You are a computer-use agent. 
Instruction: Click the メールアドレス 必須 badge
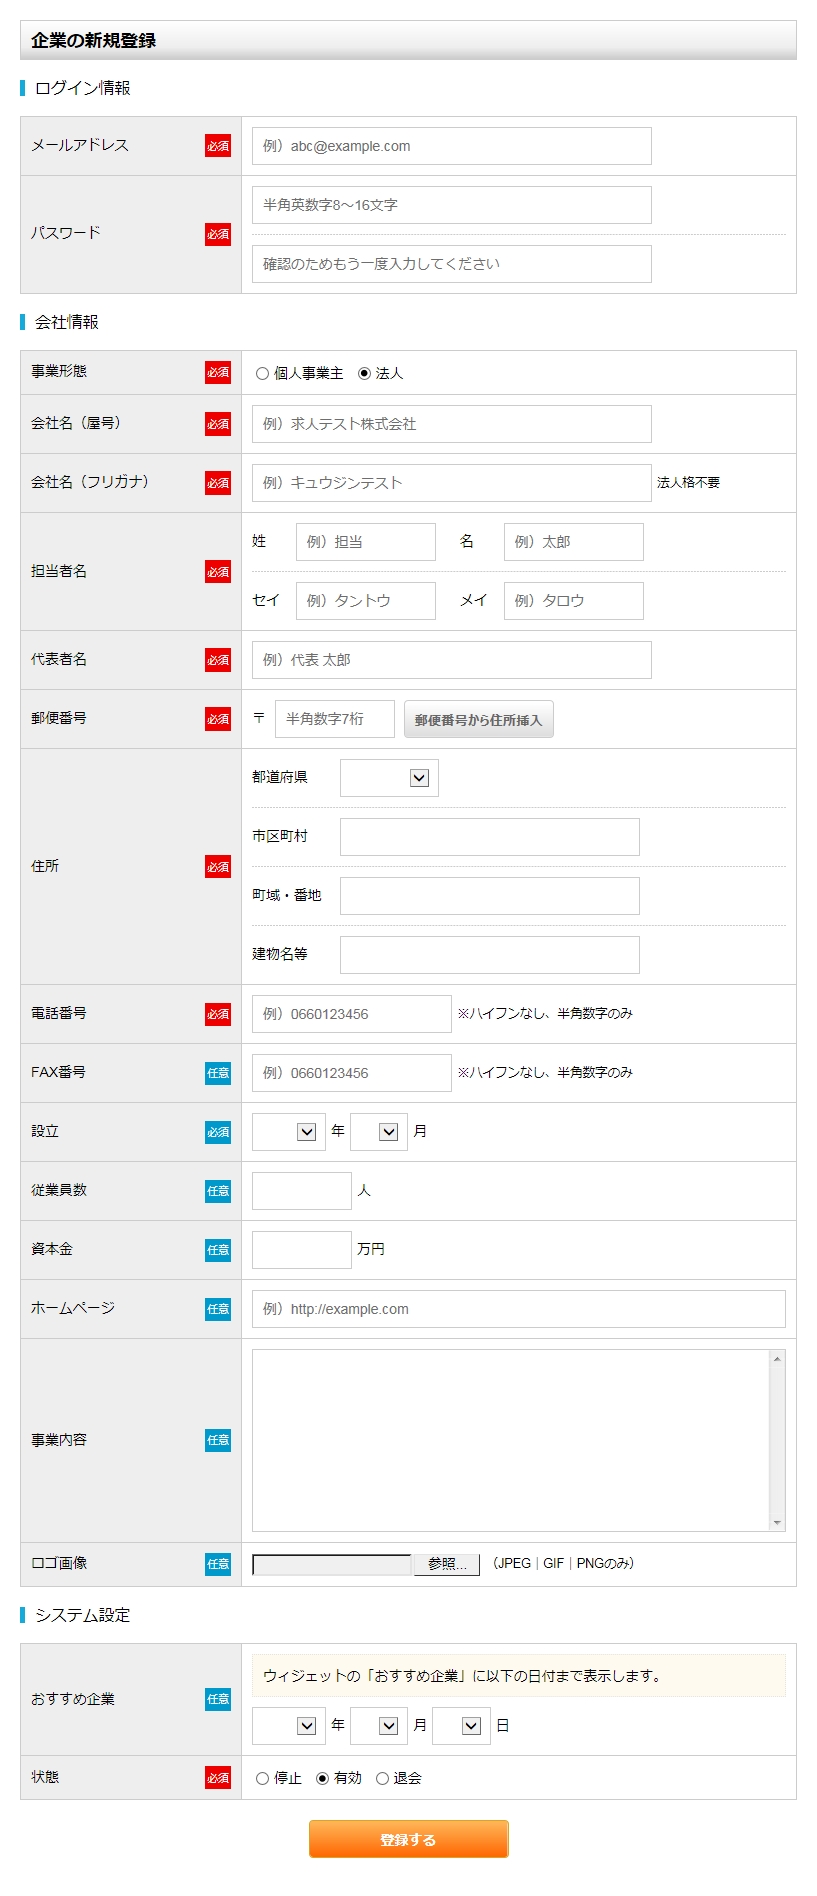click(218, 146)
